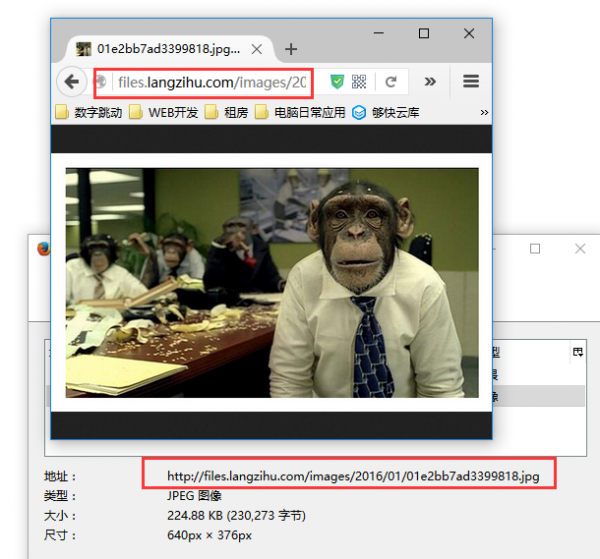Click the JPEG 图像 type value

coord(194,496)
